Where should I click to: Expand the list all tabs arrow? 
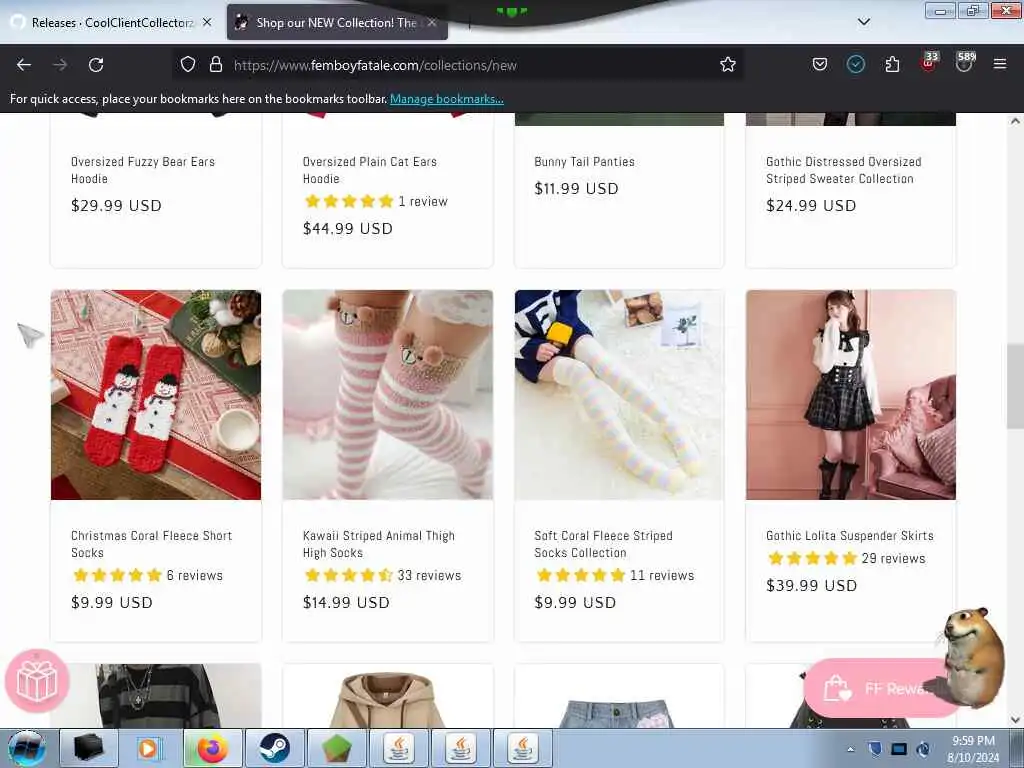[864, 22]
